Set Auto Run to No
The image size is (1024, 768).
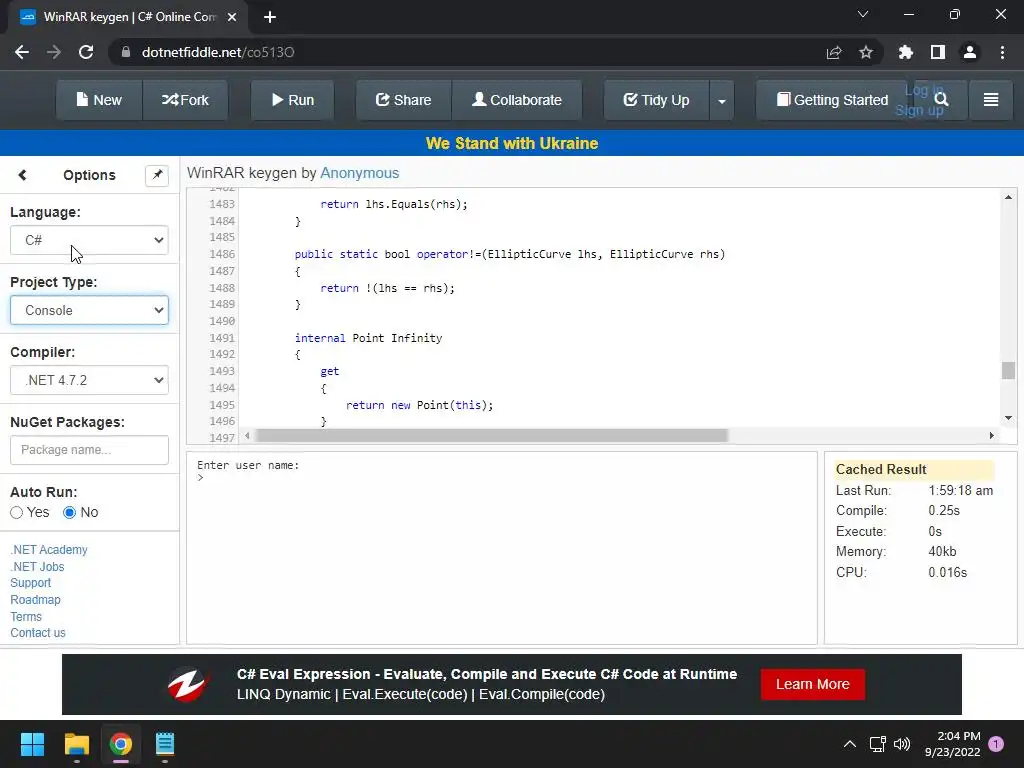(69, 513)
